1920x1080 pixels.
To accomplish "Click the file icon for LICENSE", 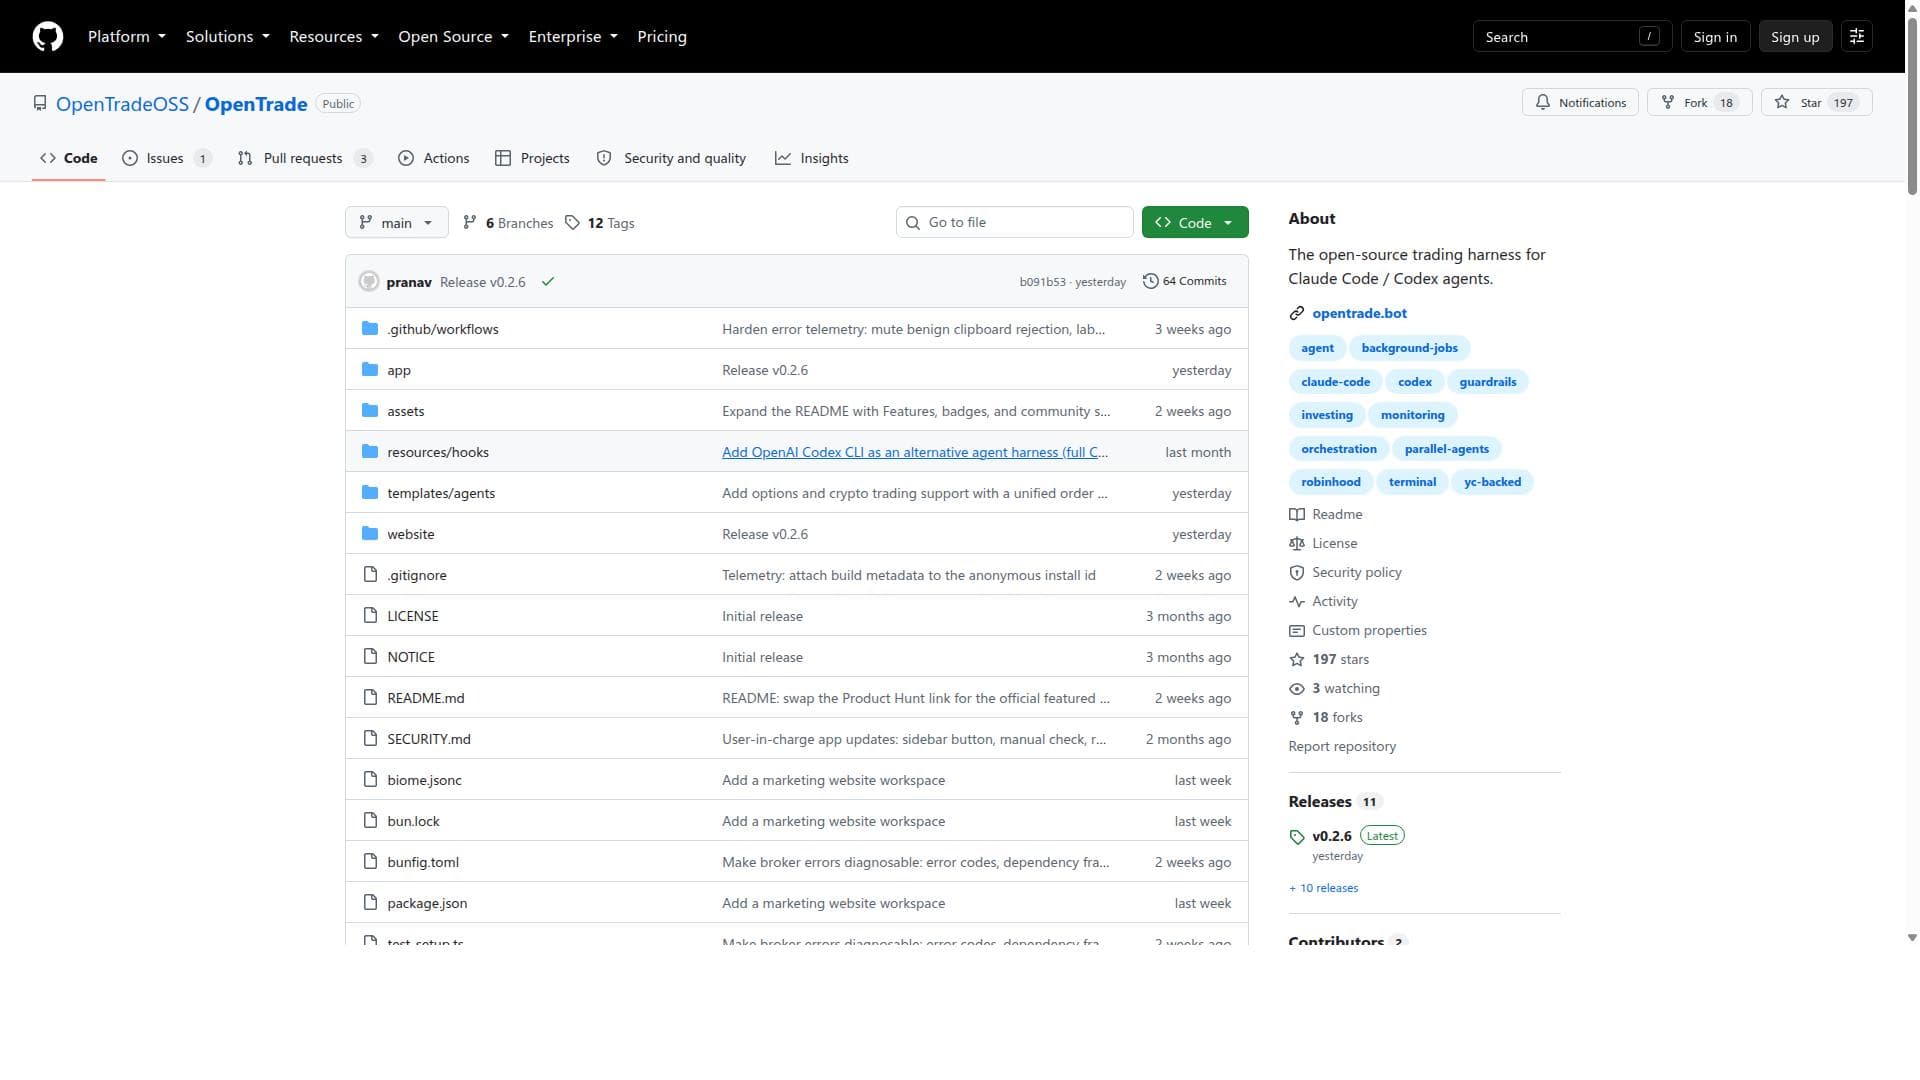I will point(370,616).
